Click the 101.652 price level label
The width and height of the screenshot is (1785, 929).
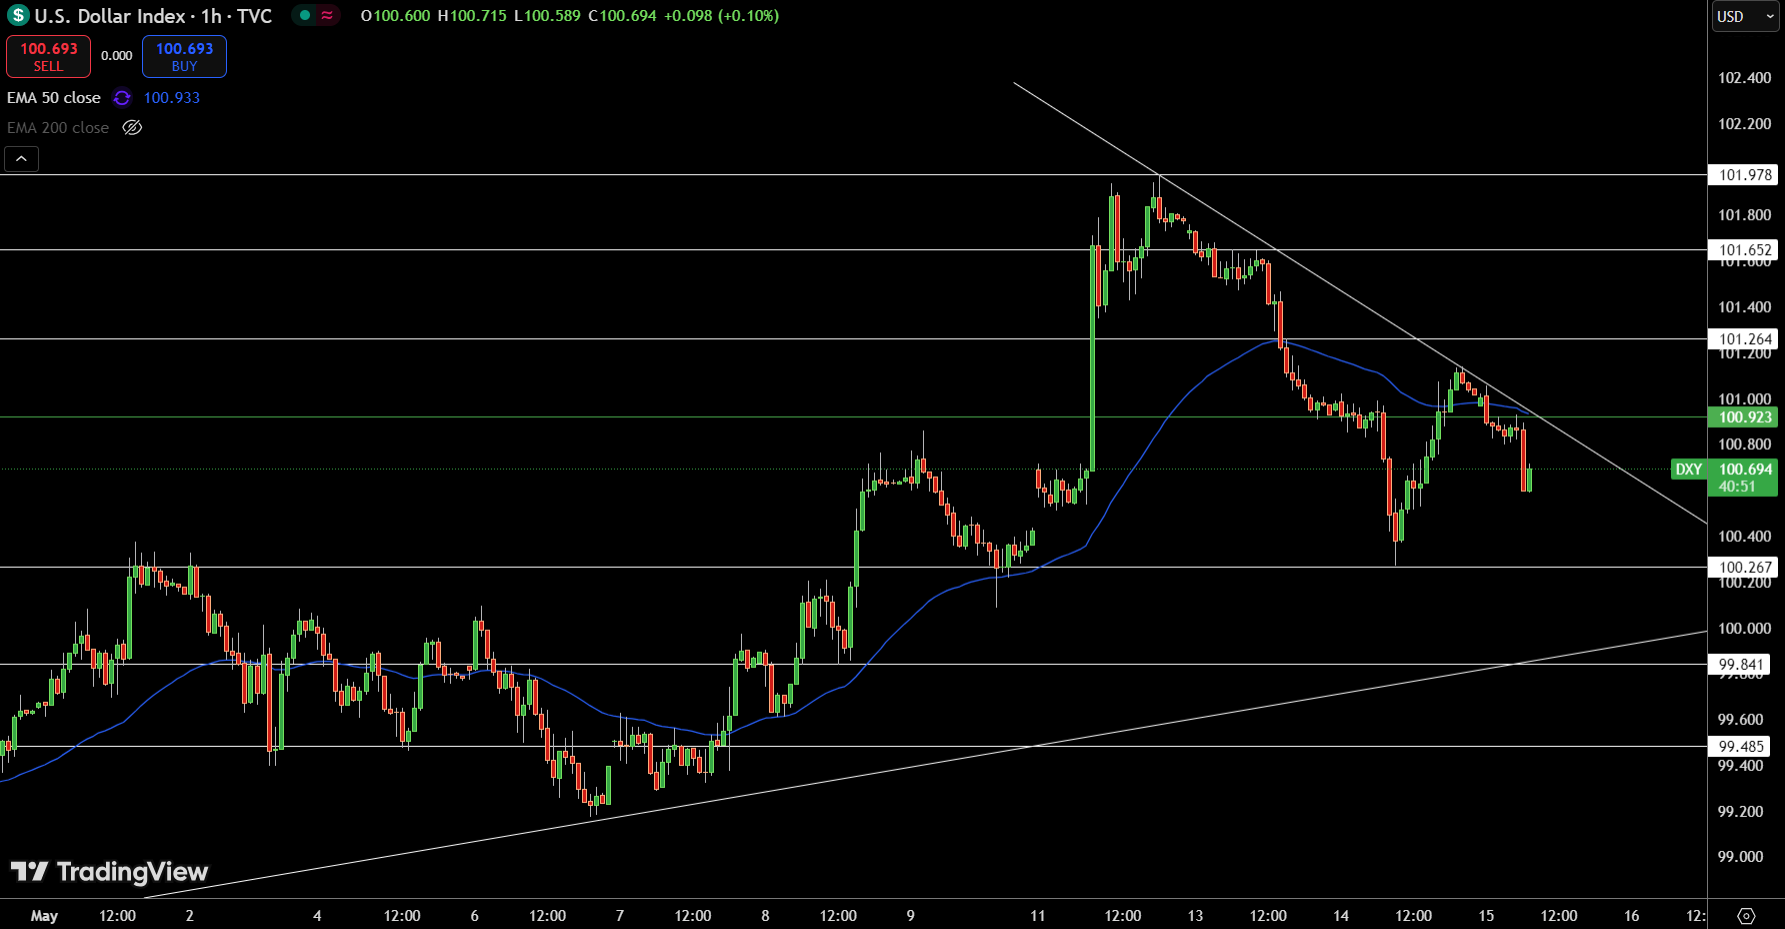point(1744,250)
